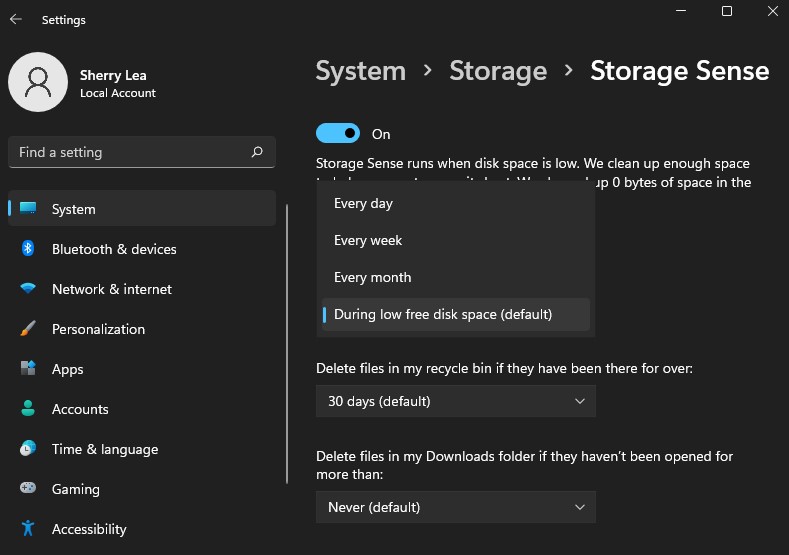Viewport: 789px width, 555px height.
Task: Select Every day option
Action: (456, 203)
